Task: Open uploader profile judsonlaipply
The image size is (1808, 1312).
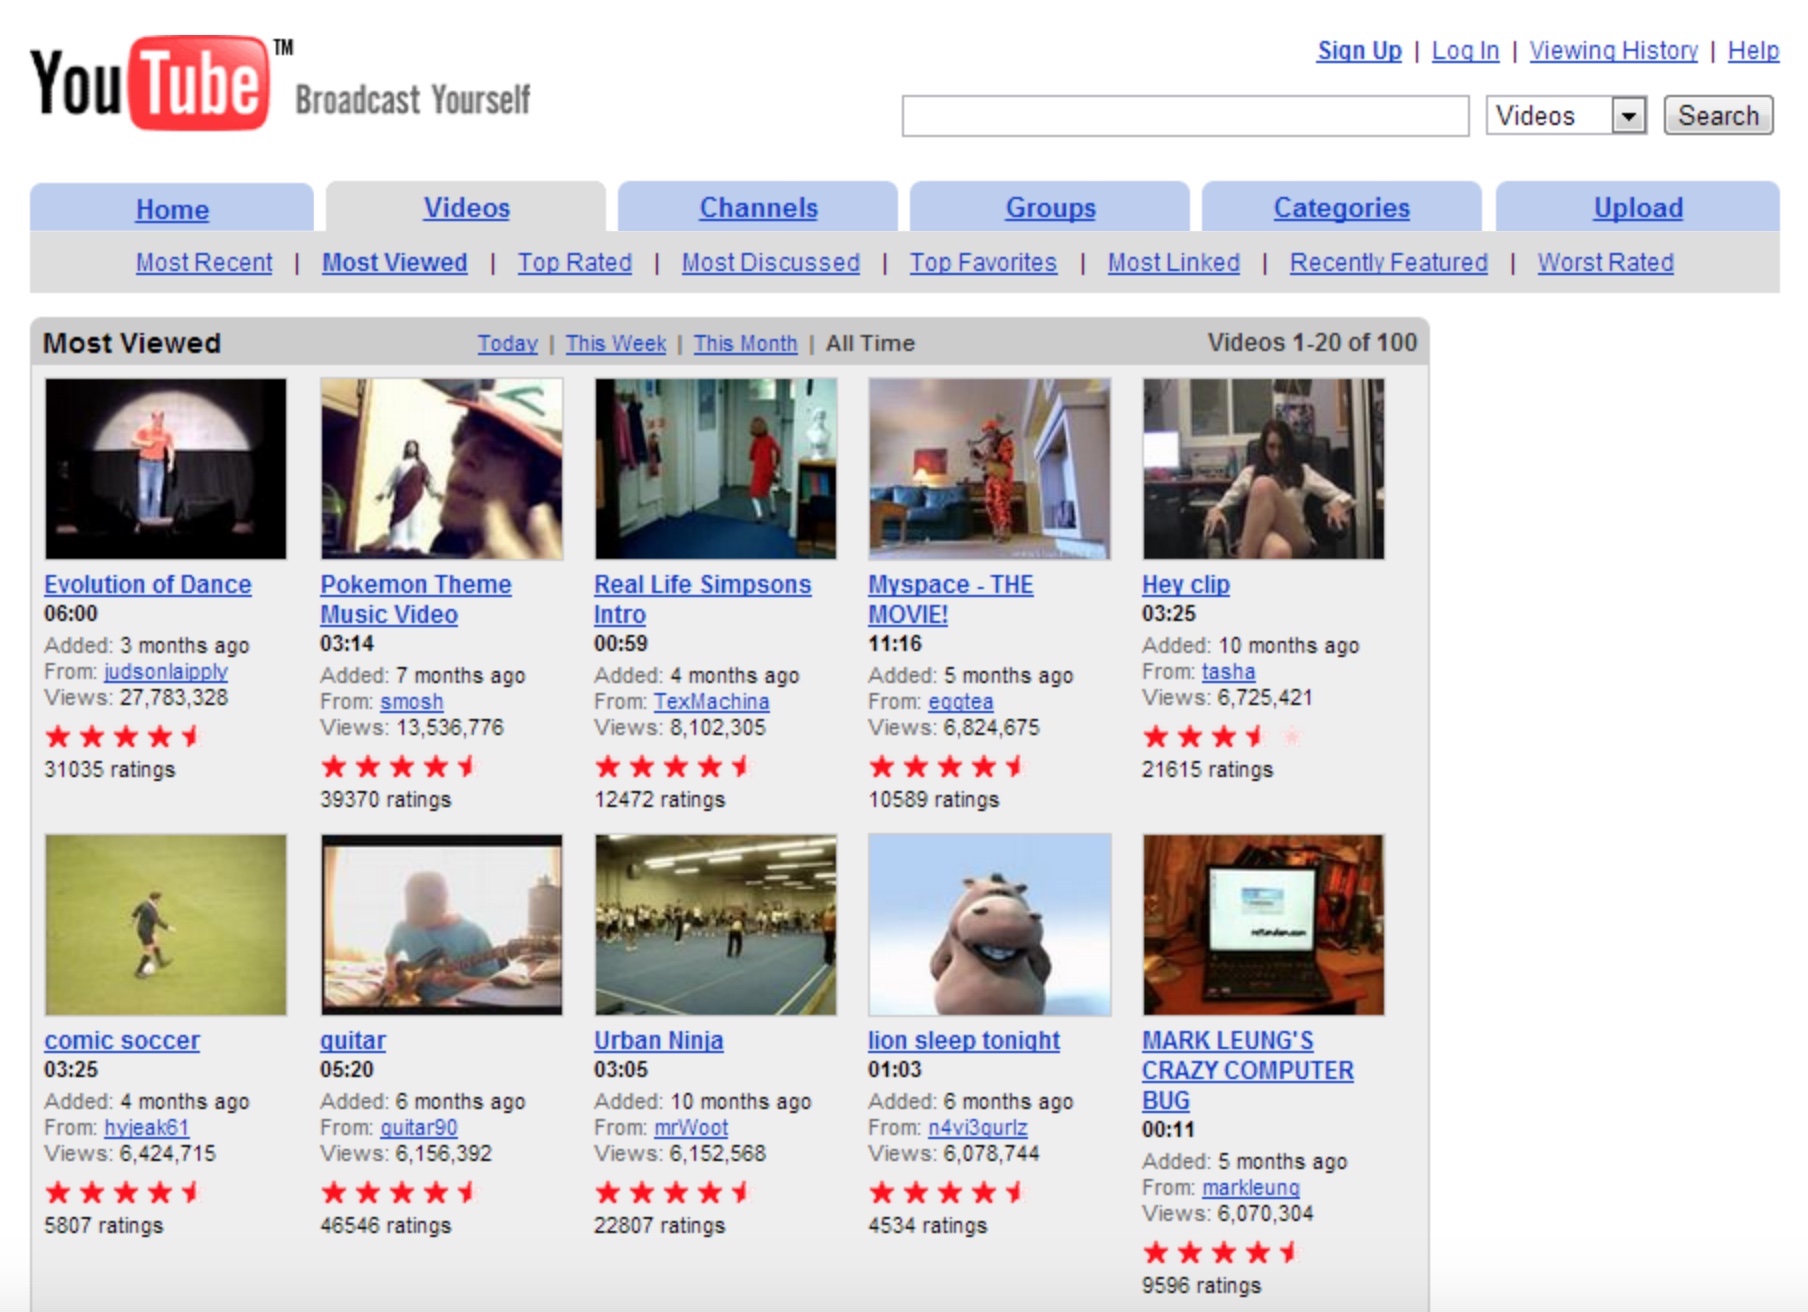Action: [166, 671]
